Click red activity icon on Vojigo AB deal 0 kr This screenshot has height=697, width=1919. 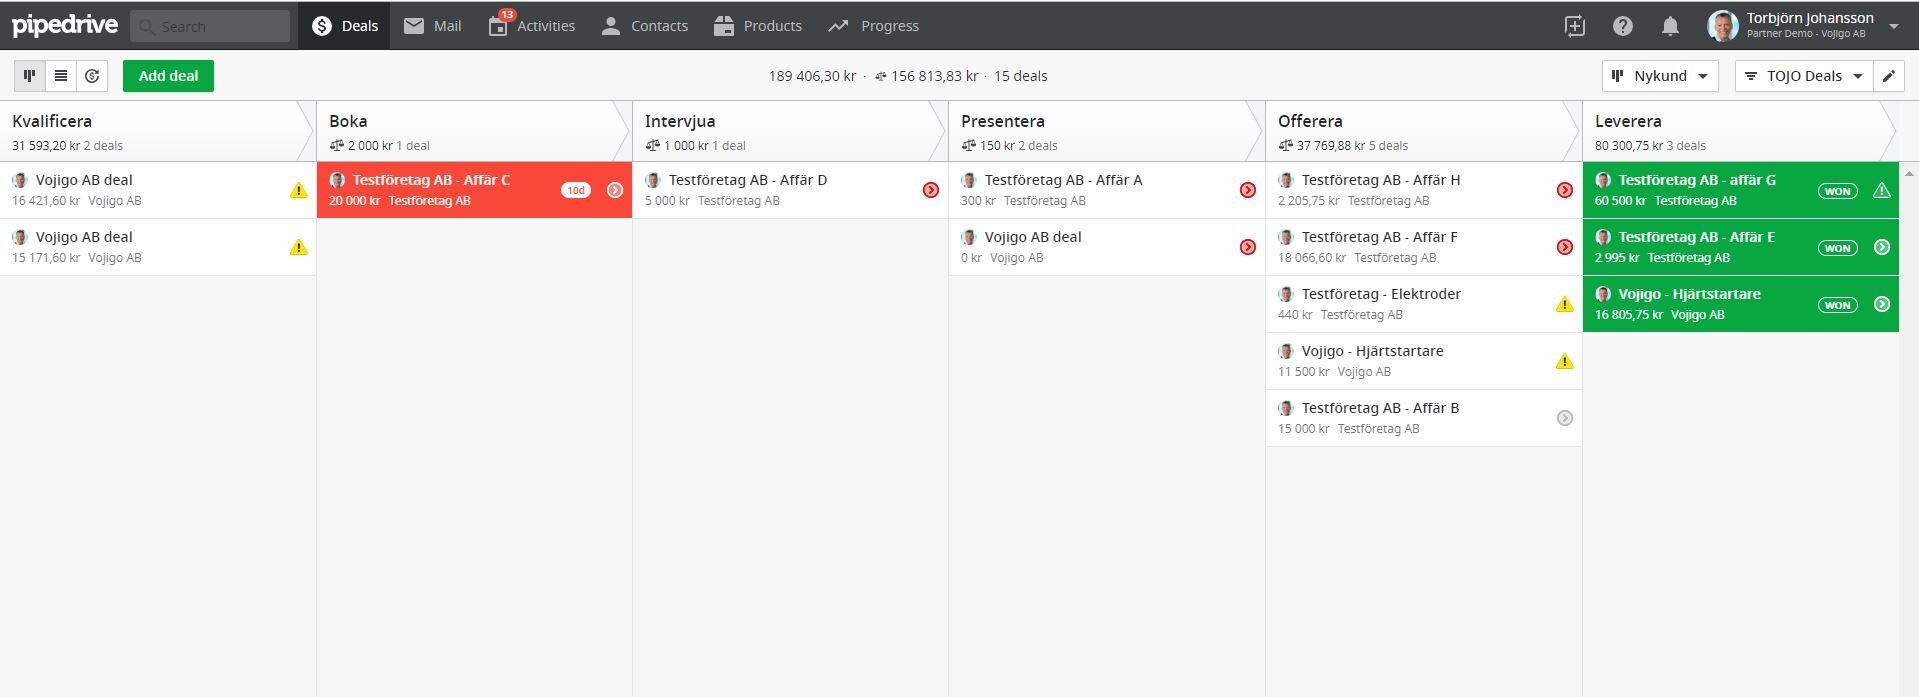[1248, 247]
